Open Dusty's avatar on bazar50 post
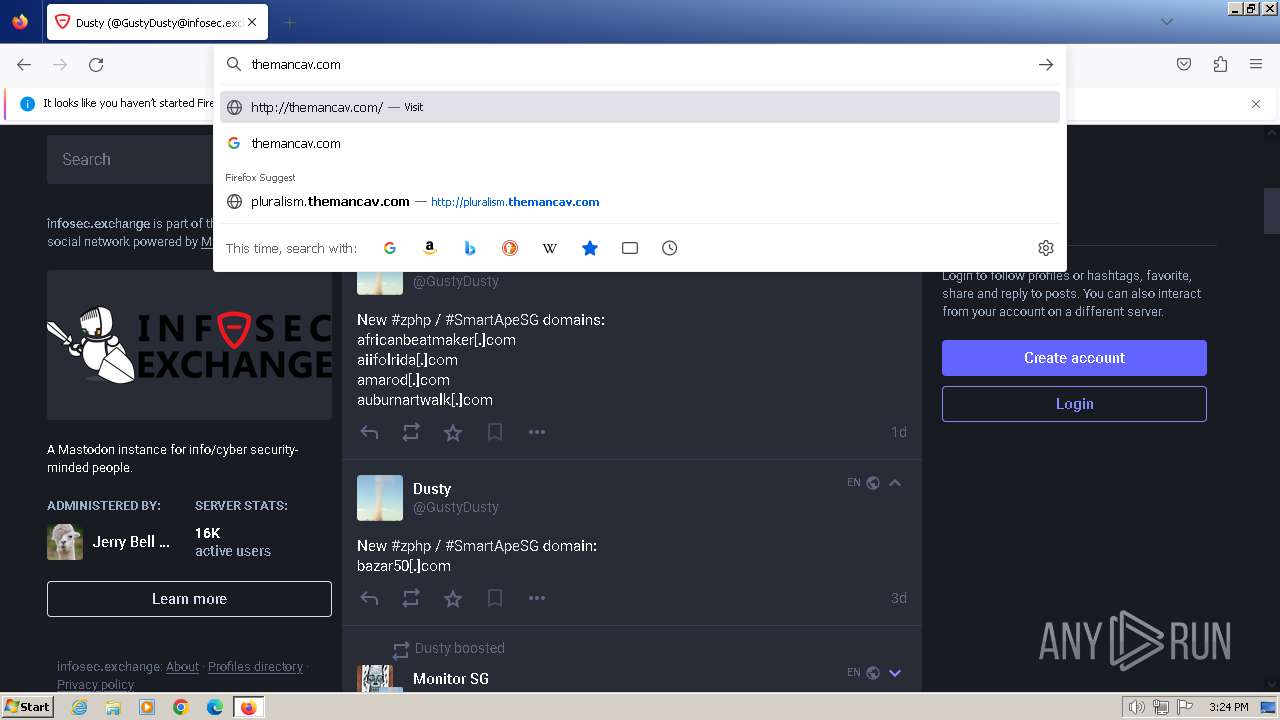Viewport: 1280px width, 720px height. [x=380, y=498]
